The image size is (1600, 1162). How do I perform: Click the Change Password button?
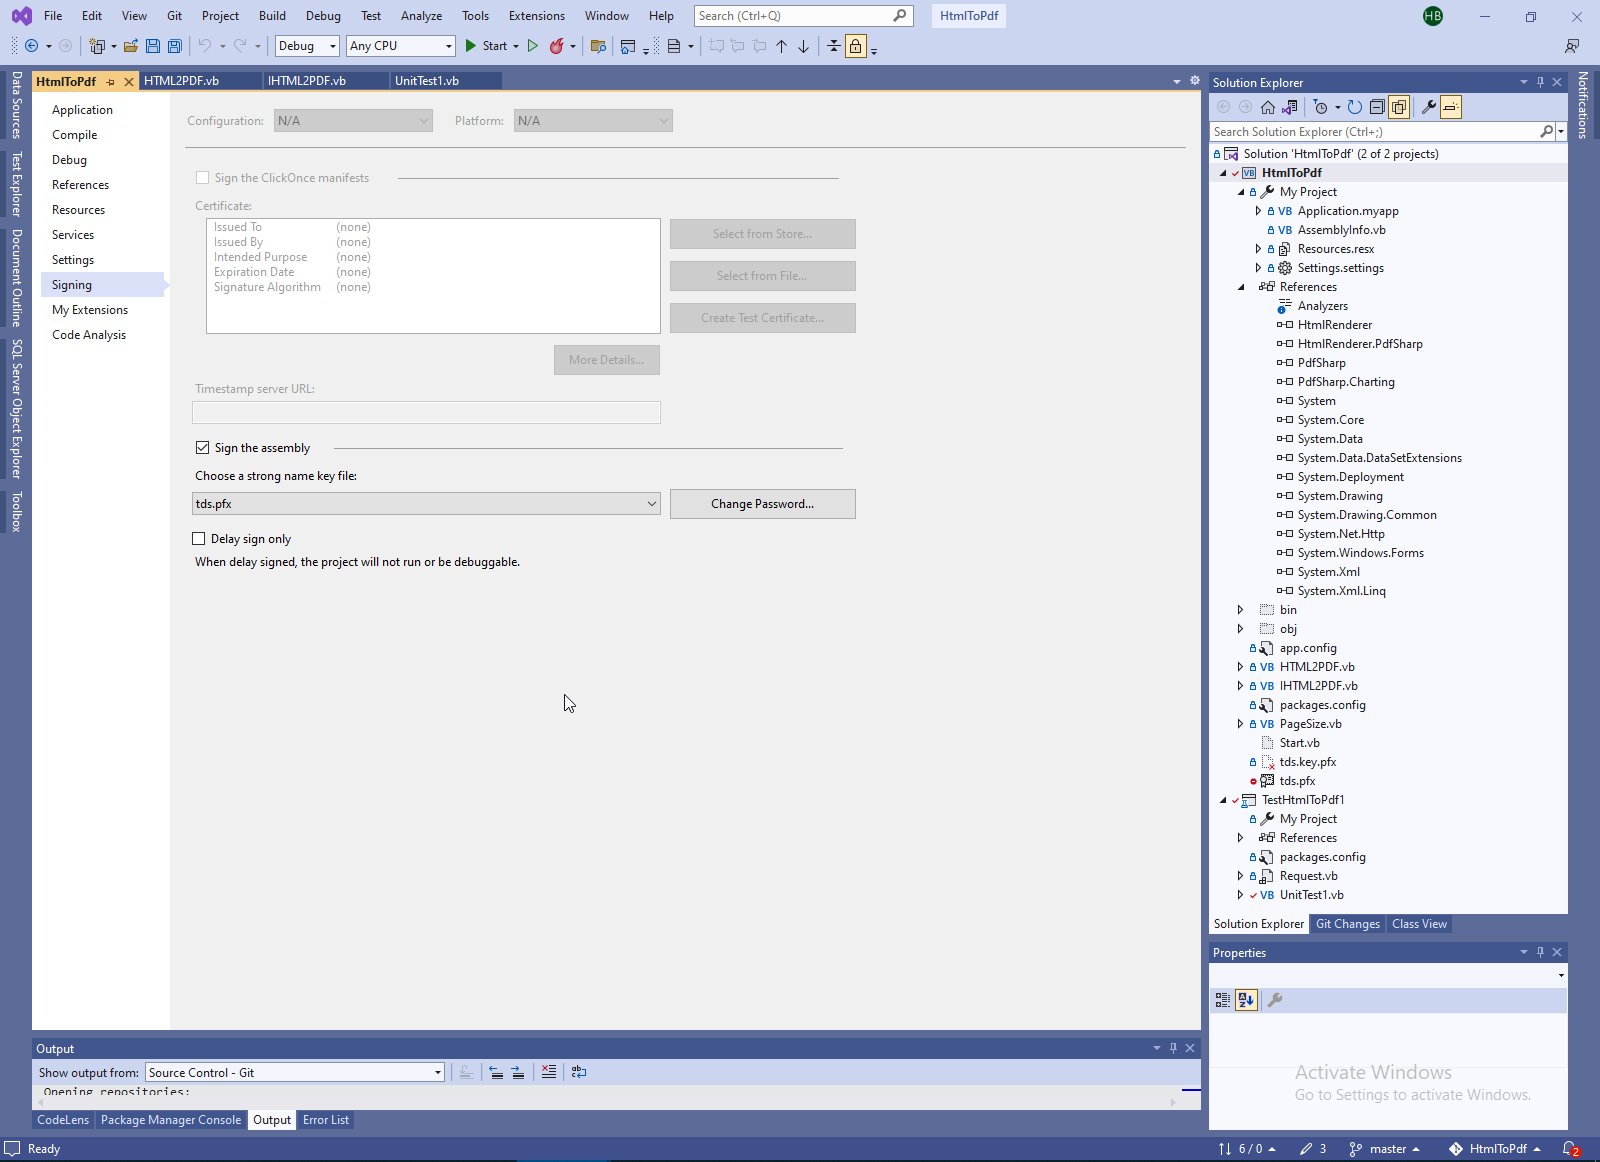[762, 504]
